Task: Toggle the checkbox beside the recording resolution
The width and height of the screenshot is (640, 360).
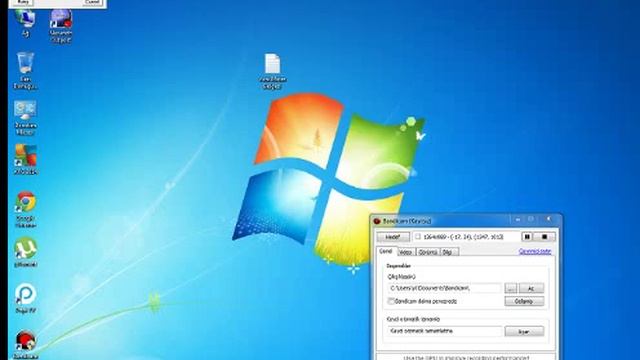Action: pos(418,236)
